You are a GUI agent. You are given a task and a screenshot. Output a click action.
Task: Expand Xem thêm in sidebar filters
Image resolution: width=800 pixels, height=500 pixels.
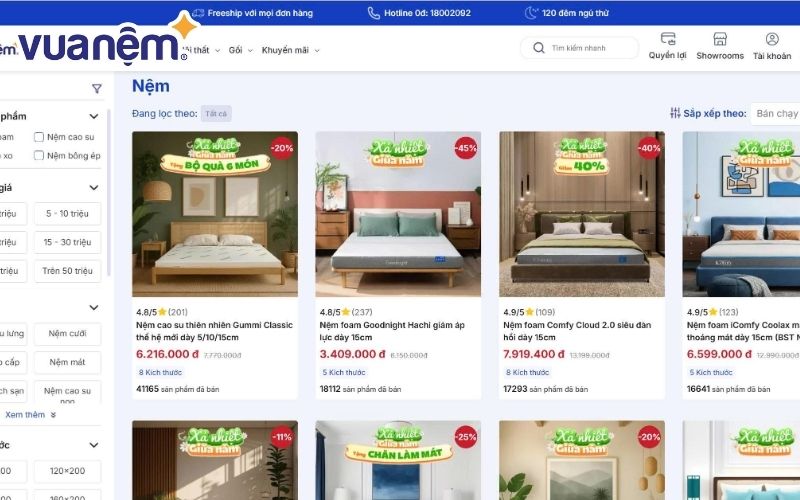(30, 415)
